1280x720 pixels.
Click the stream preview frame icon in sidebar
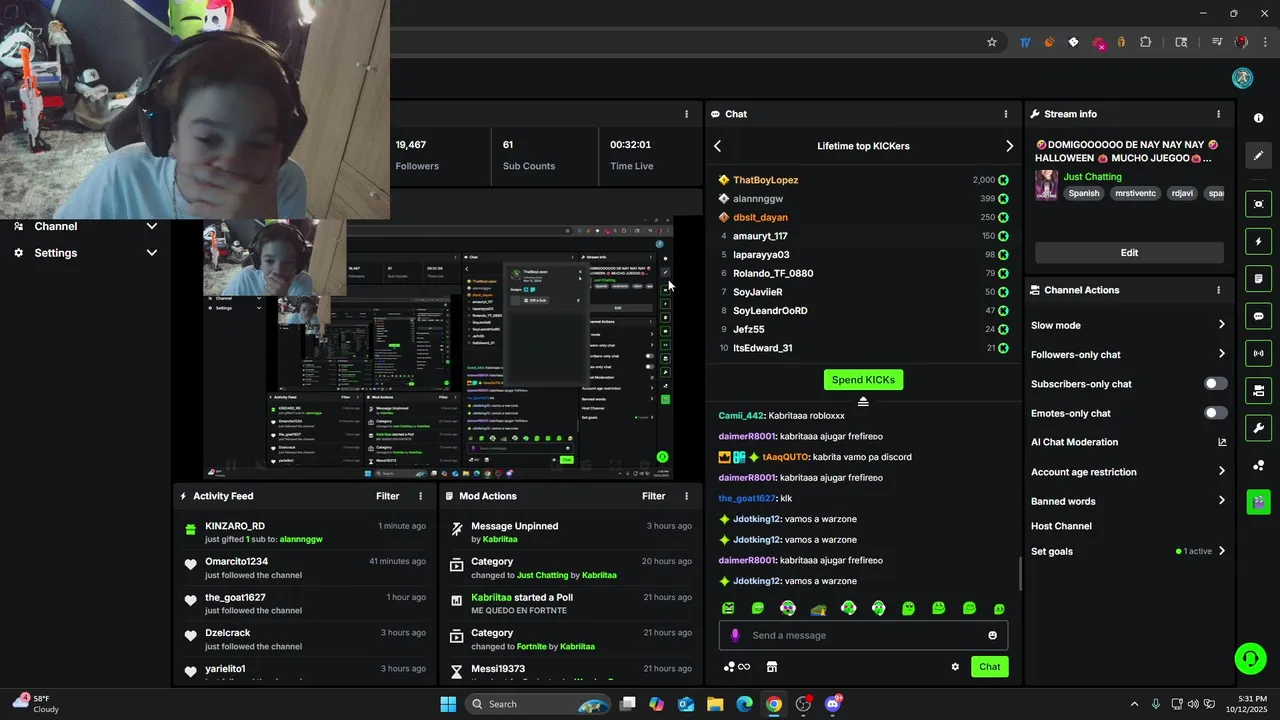1258,204
